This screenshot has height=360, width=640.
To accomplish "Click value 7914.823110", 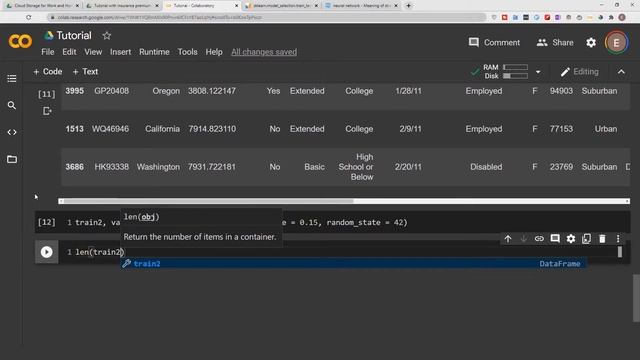I will pos(212,129).
